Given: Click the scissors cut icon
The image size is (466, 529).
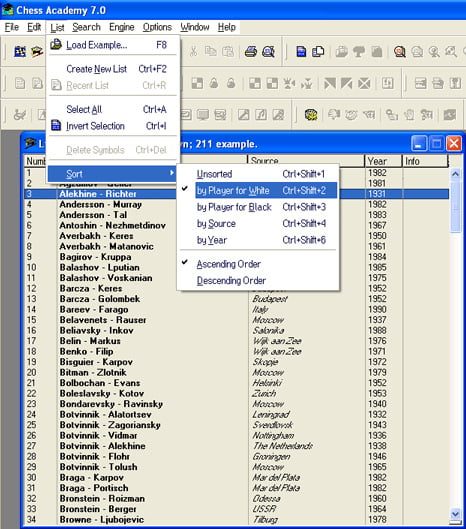Looking at the screenshot, I should tap(193, 52).
